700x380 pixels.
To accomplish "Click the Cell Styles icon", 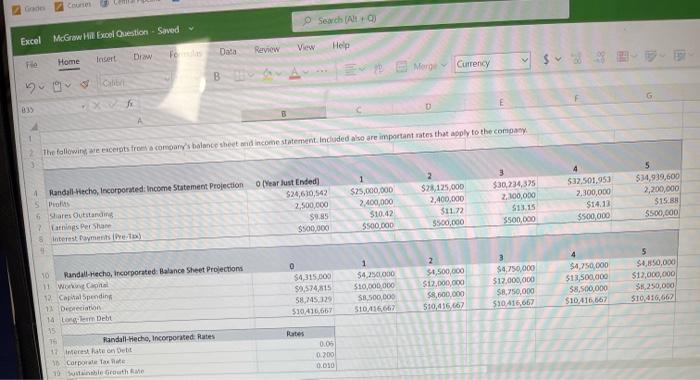I will pyautogui.click(x=679, y=55).
